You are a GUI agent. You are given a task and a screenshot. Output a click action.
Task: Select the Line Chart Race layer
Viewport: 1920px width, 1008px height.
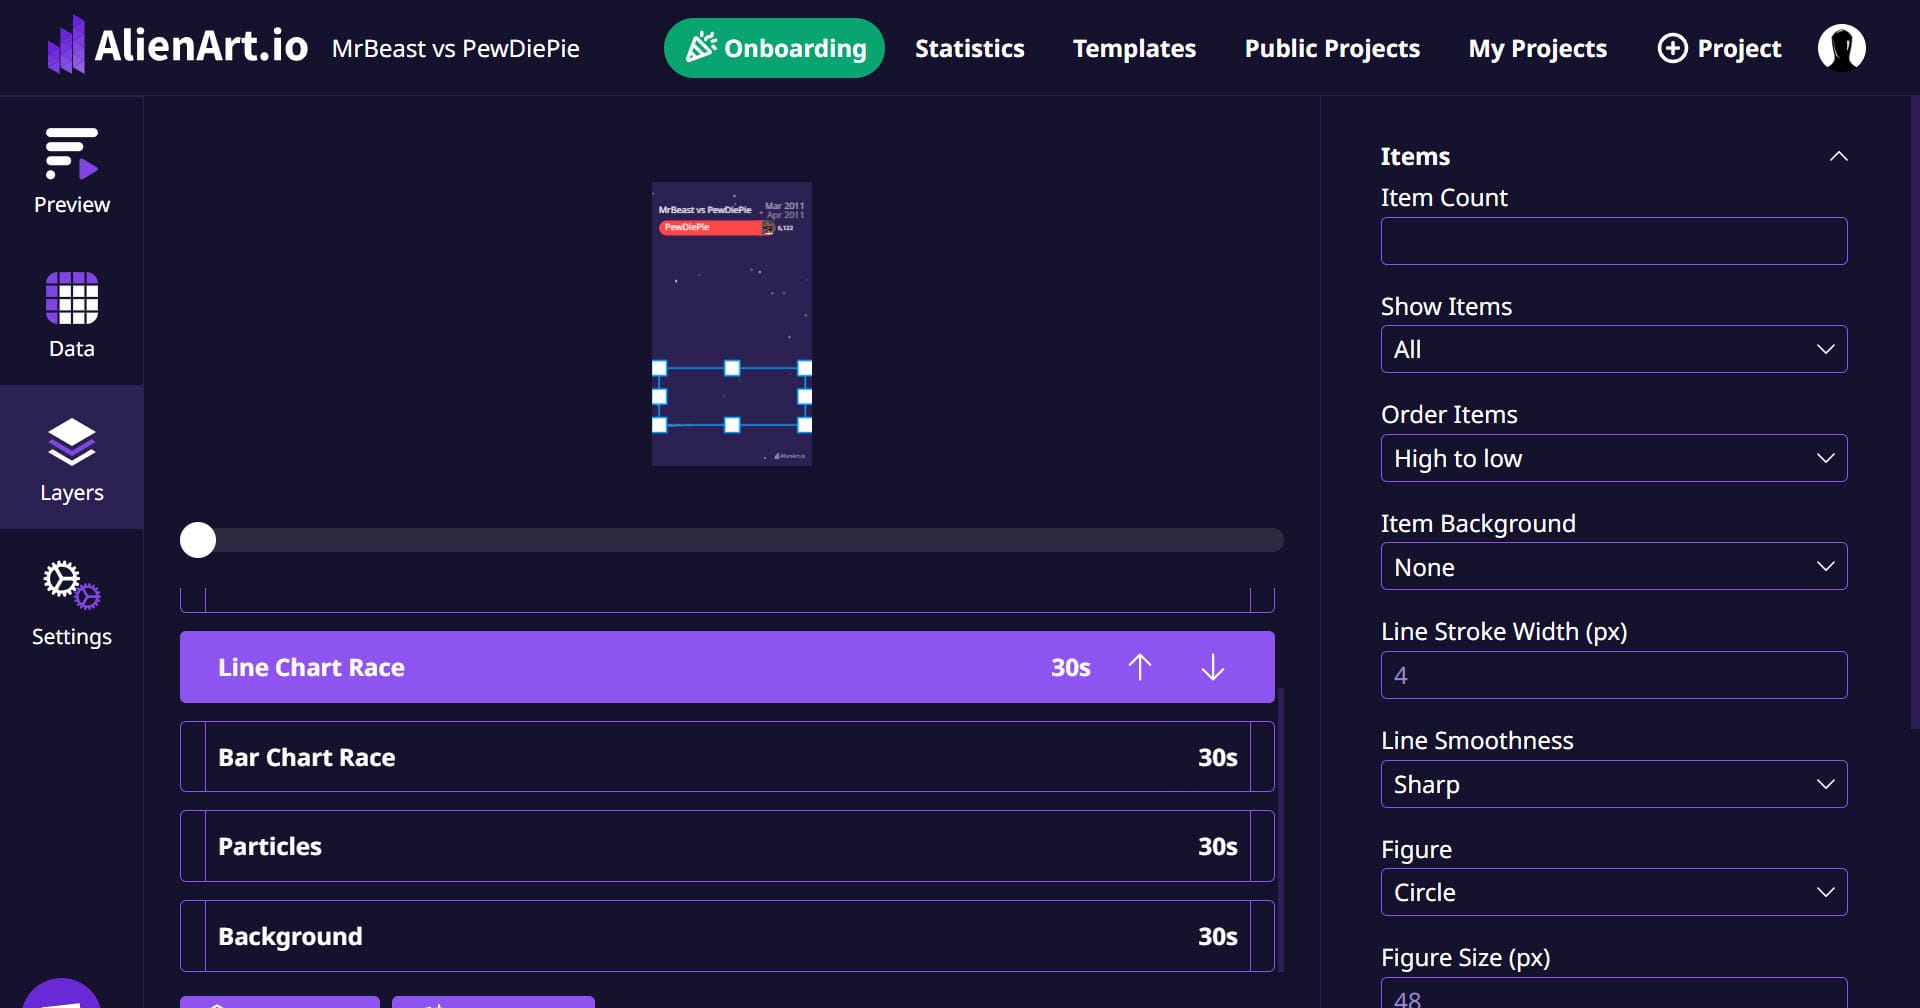click(727, 667)
